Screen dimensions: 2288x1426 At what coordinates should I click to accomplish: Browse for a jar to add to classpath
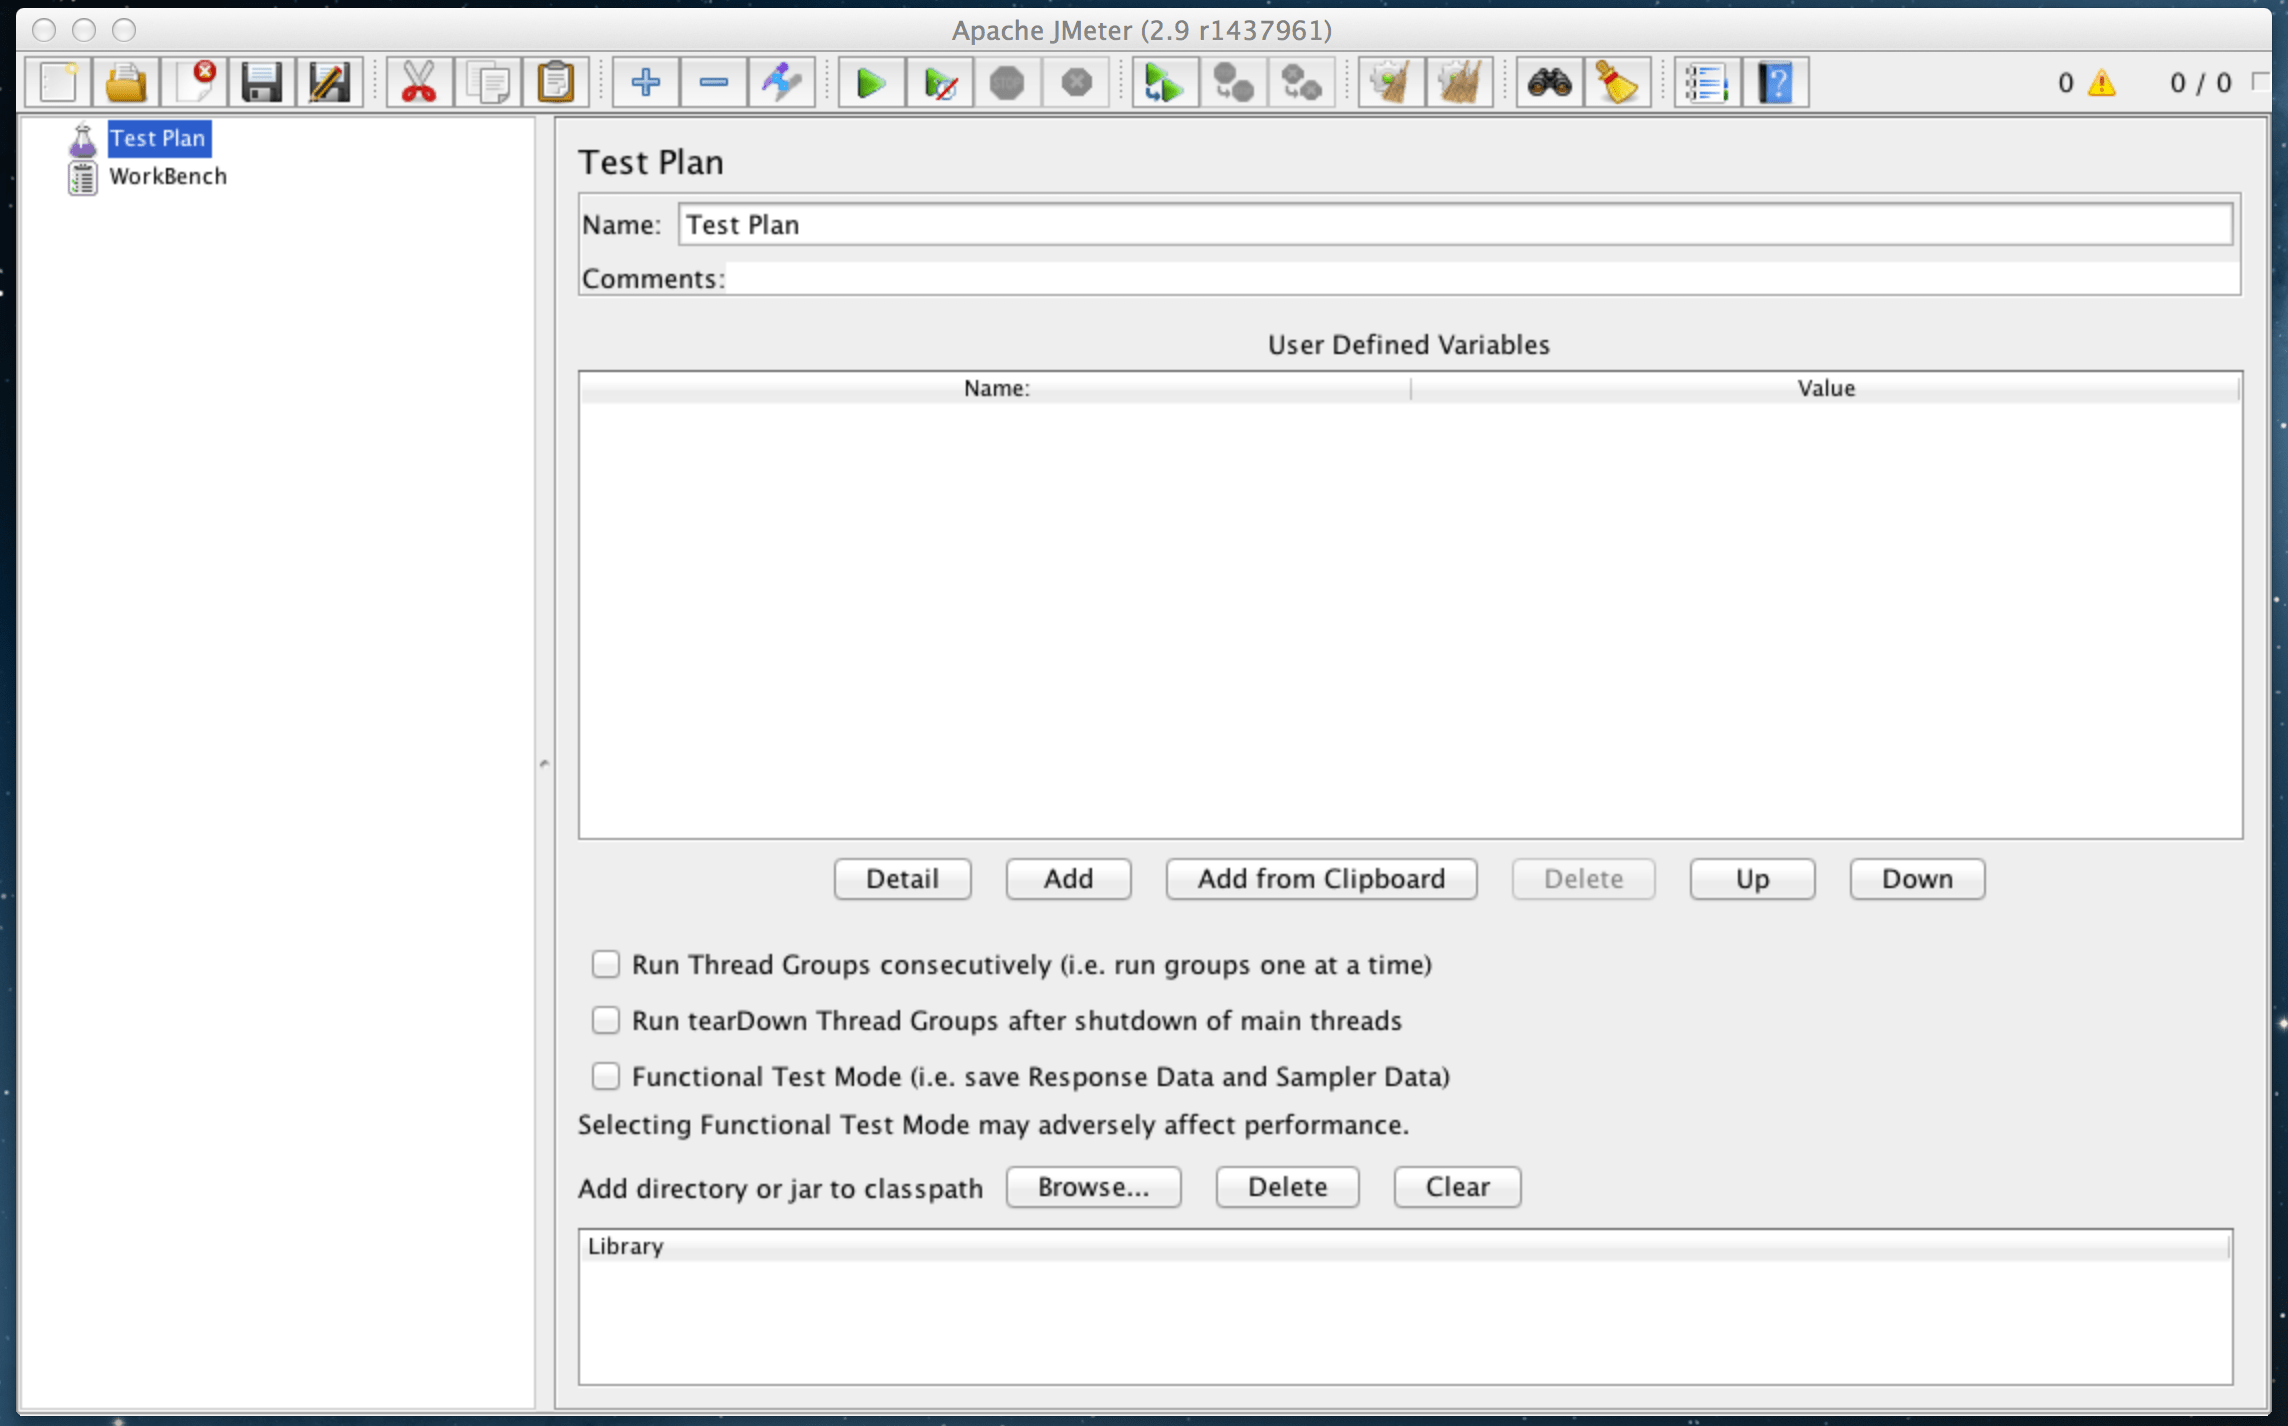[x=1093, y=1187]
